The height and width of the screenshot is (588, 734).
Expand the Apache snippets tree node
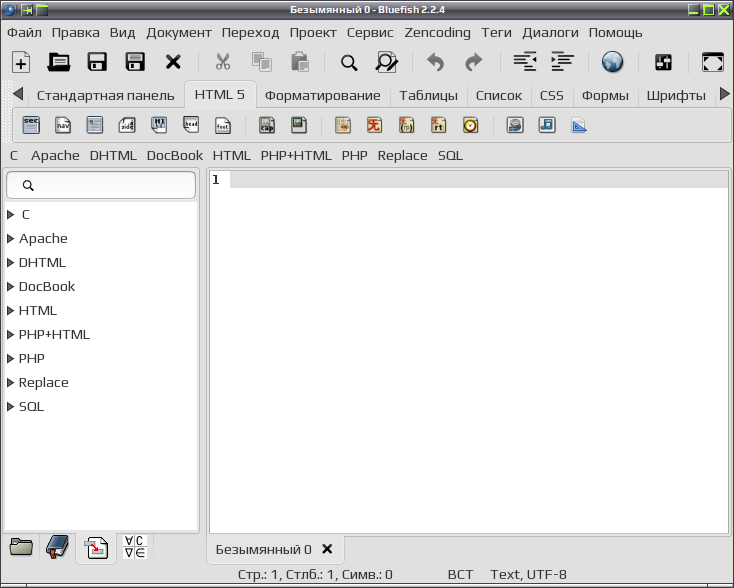click(x=10, y=238)
